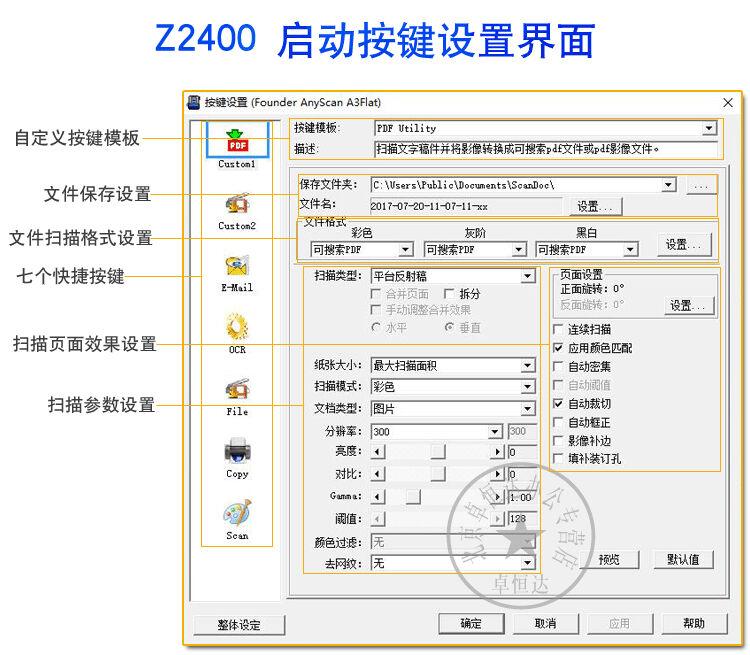Click the 亮度 slider left arrow

coord(378,452)
